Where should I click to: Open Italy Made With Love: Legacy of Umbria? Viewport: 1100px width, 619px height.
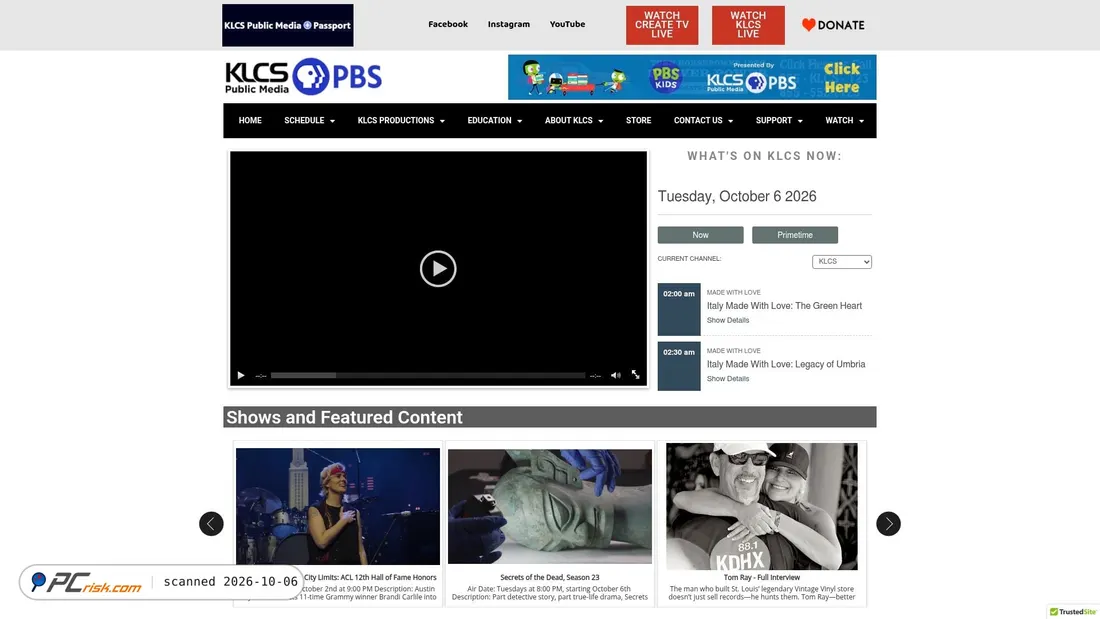[786, 364]
